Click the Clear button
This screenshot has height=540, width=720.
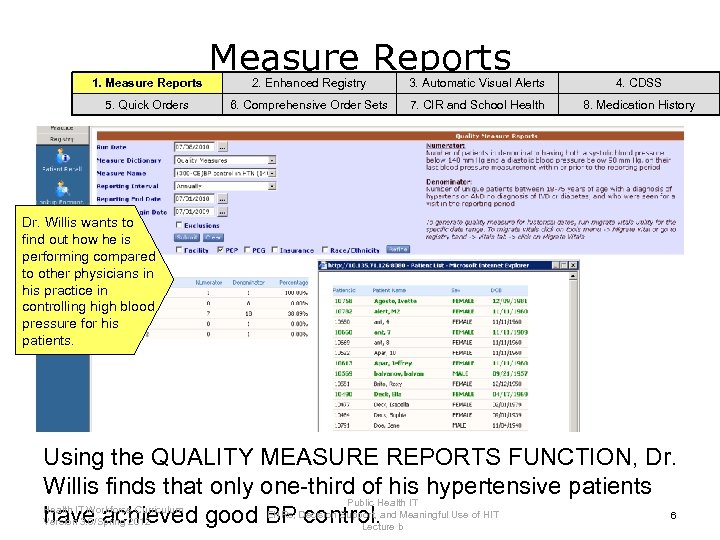[x=213, y=237]
